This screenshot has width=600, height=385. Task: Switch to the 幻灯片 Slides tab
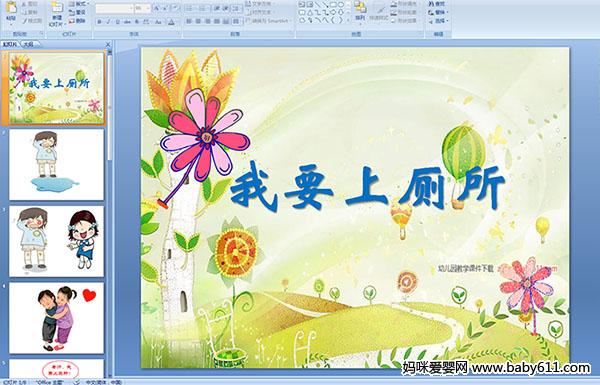tap(10, 44)
